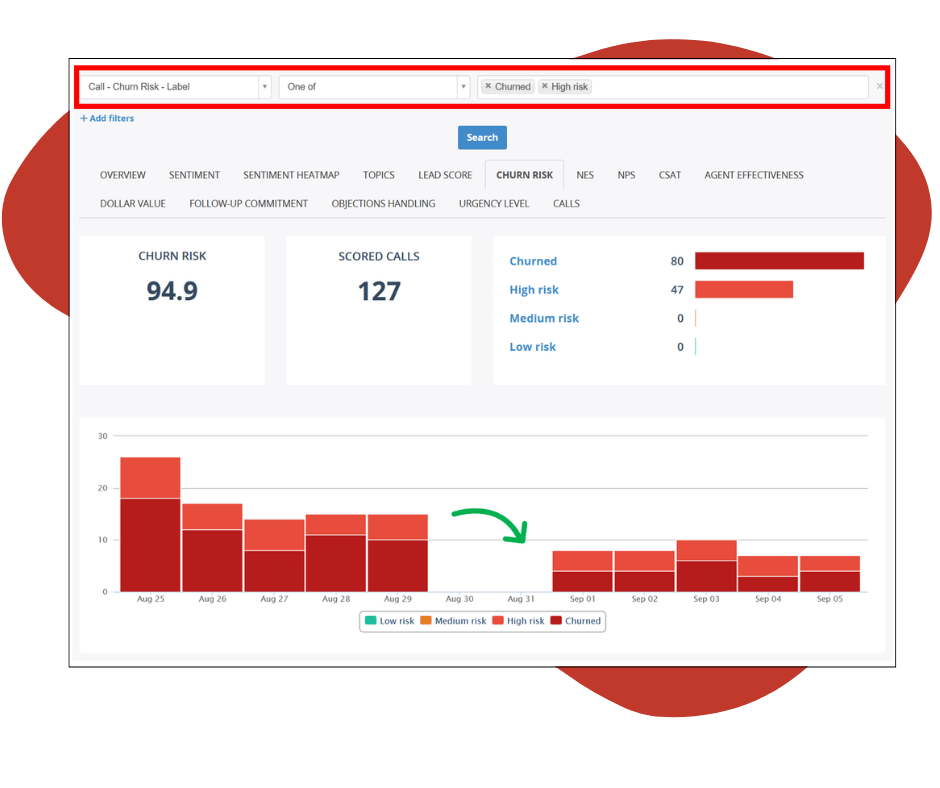Viewport: 940px width, 788px height.
Task: Open the Agent Effectiveness tab
Action: click(753, 175)
